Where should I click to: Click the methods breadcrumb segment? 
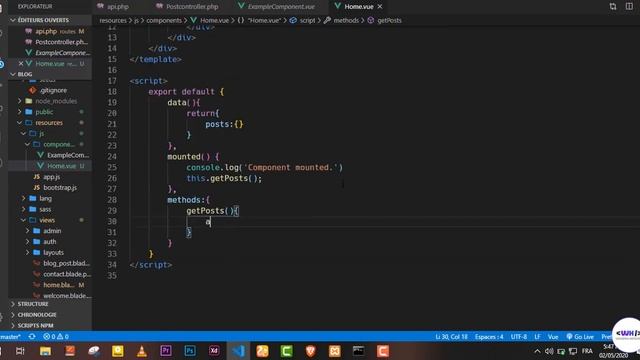coord(346,20)
